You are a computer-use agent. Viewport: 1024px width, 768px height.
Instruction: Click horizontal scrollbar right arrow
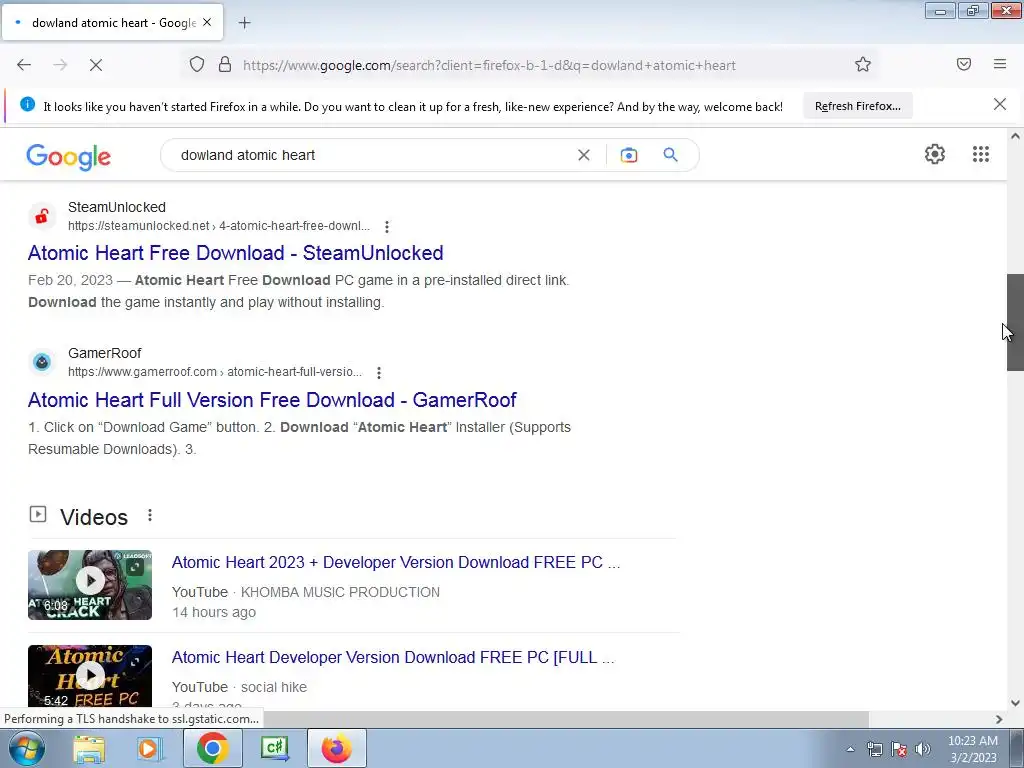999,719
